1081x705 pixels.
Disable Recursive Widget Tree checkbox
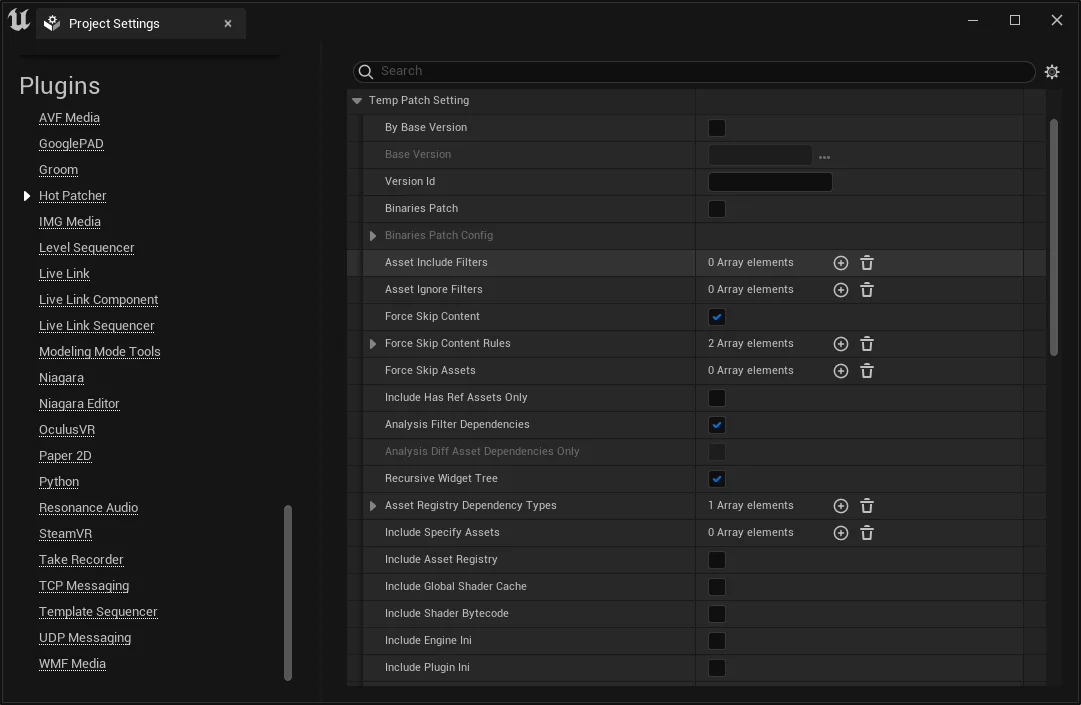tap(717, 479)
